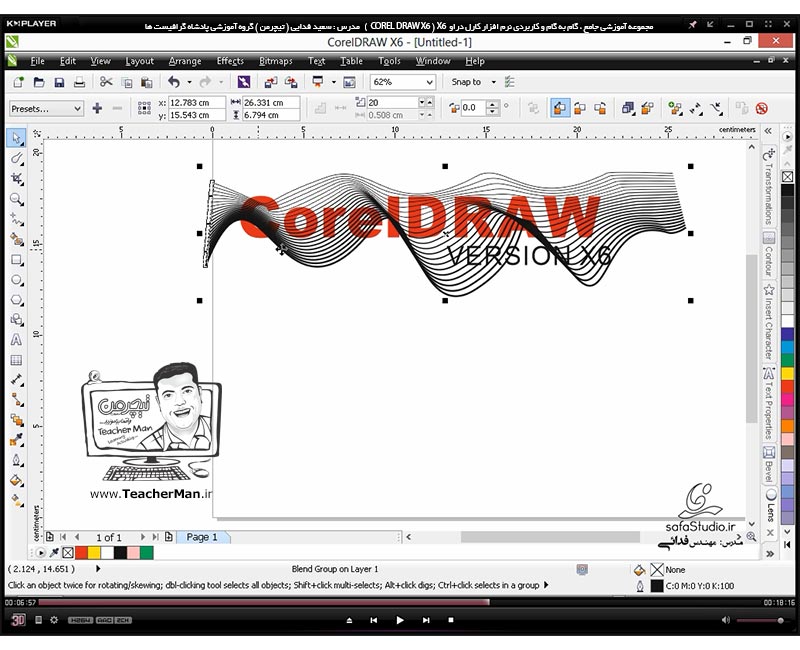Image resolution: width=800 pixels, height=650 pixels.
Task: Select the Blend interactive tool
Action: (x=16, y=420)
